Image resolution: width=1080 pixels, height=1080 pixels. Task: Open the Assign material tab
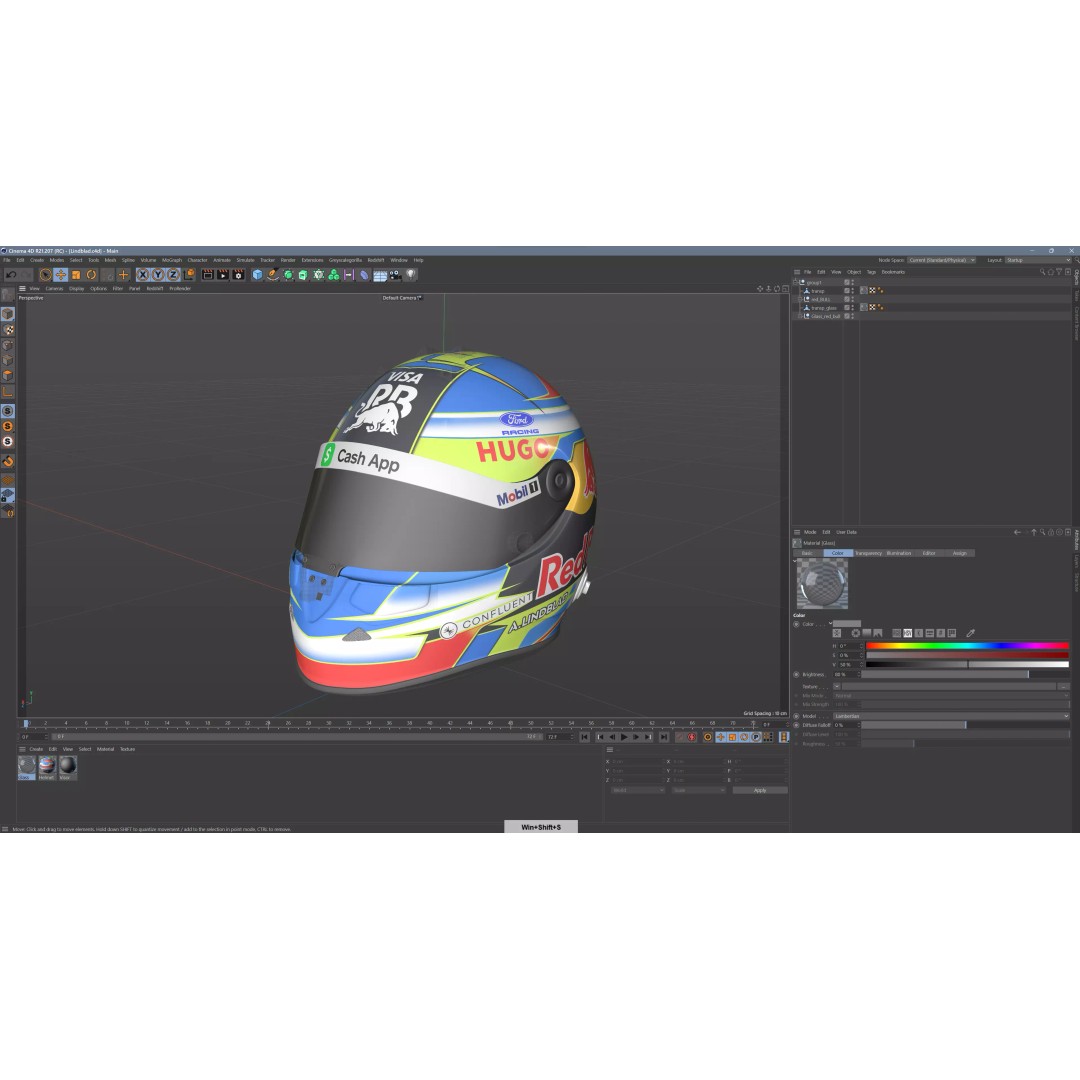click(x=959, y=553)
